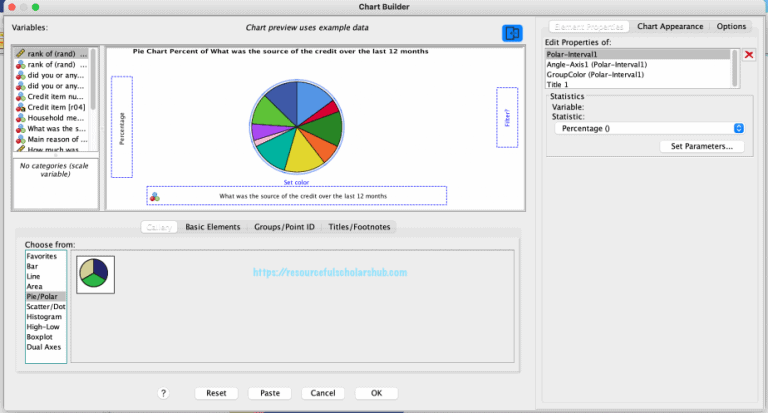The image size is (768, 413).
Task: Click the 'Credit item [r04]' variable icon
Action: [x=20, y=105]
